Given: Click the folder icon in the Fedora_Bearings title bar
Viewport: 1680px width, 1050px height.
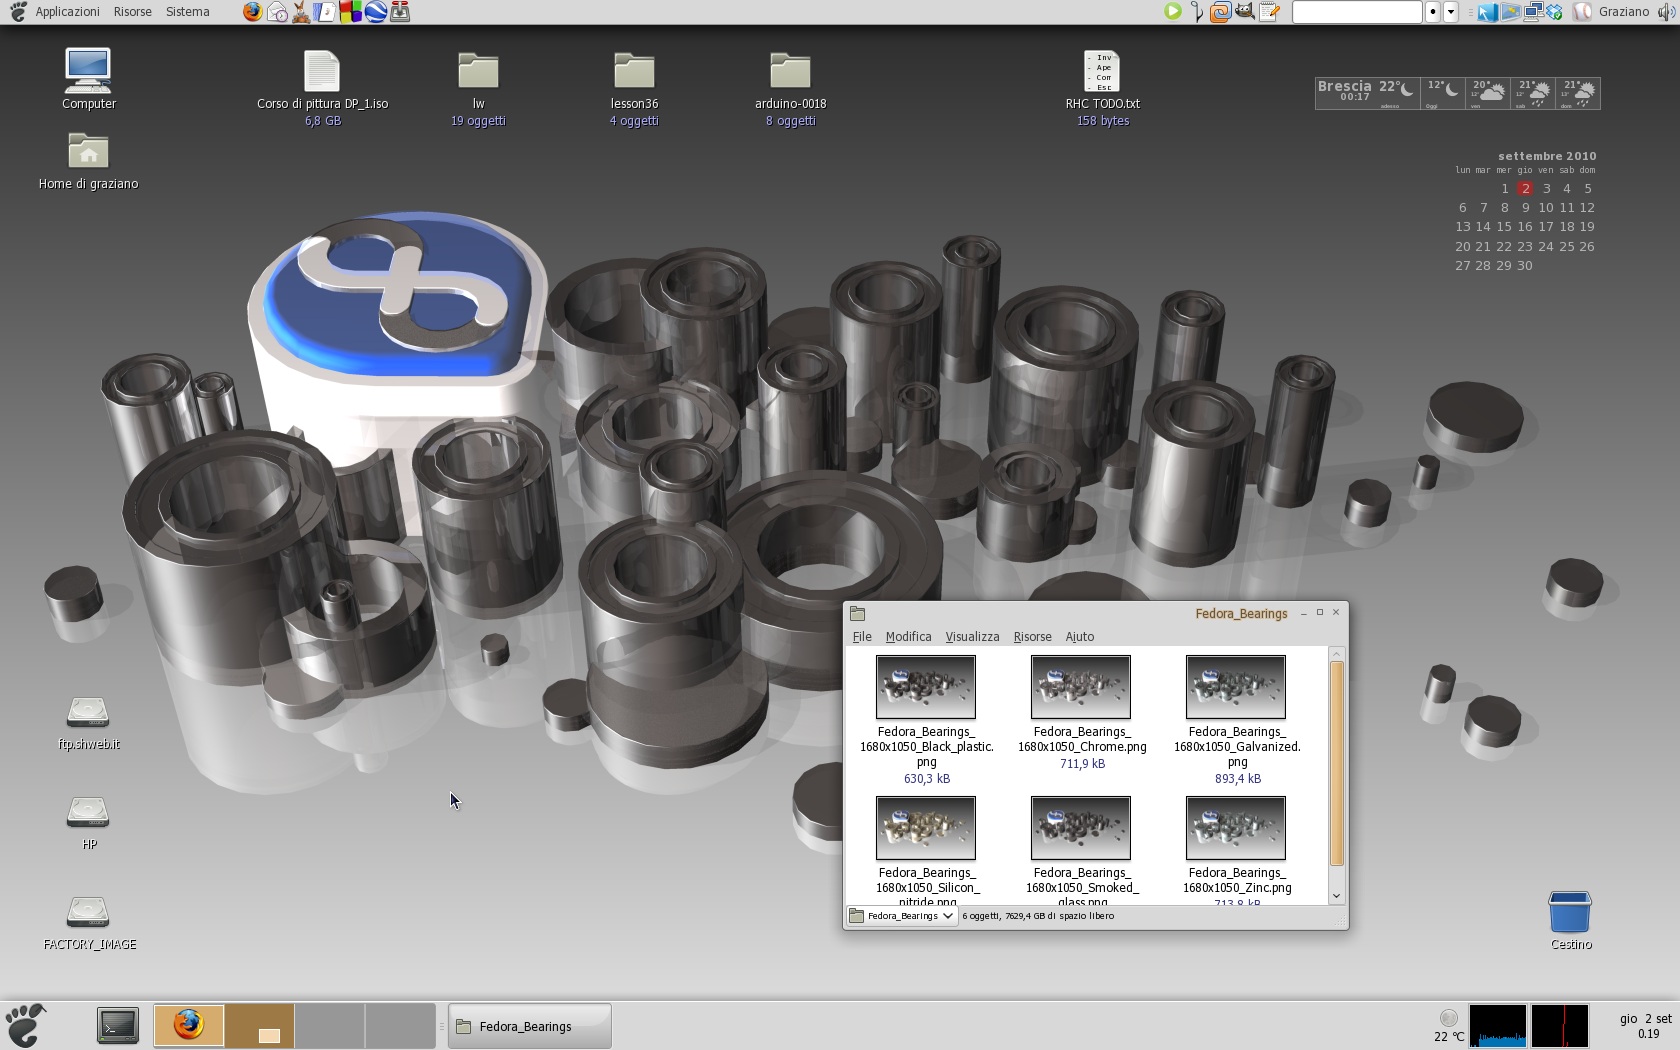Looking at the screenshot, I should tap(857, 614).
